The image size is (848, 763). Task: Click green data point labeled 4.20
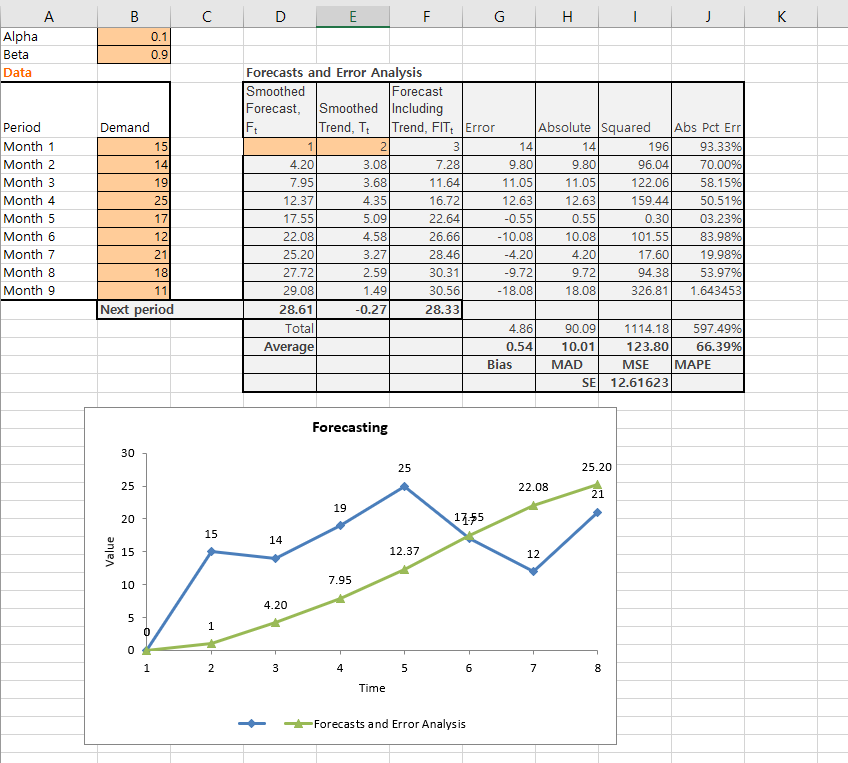click(x=275, y=623)
